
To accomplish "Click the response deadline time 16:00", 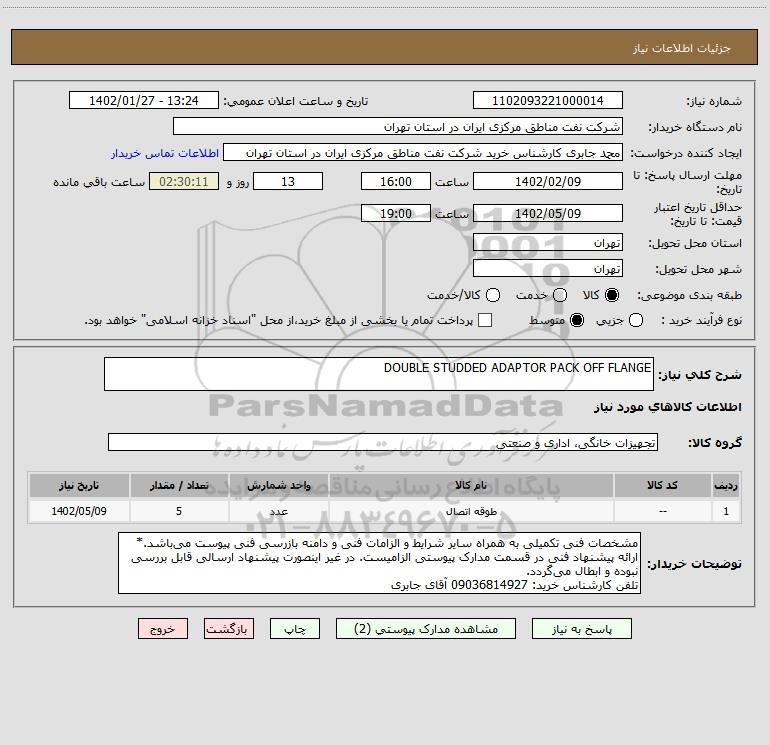I will click(396, 181).
